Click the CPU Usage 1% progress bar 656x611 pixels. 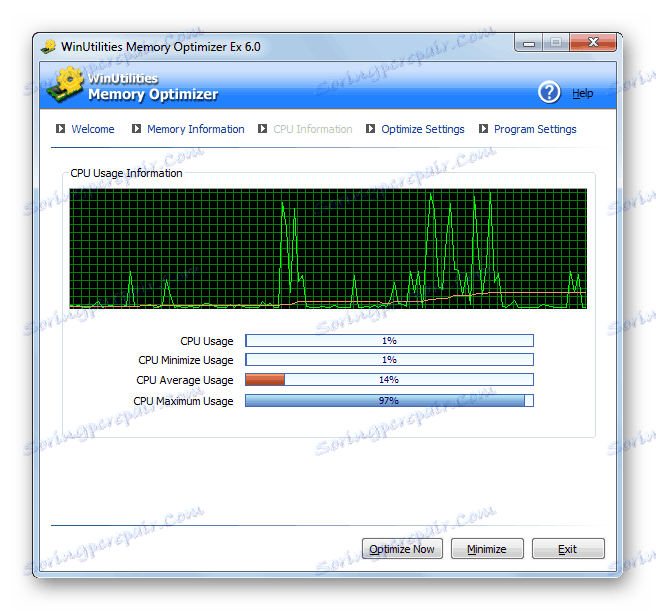(x=390, y=341)
